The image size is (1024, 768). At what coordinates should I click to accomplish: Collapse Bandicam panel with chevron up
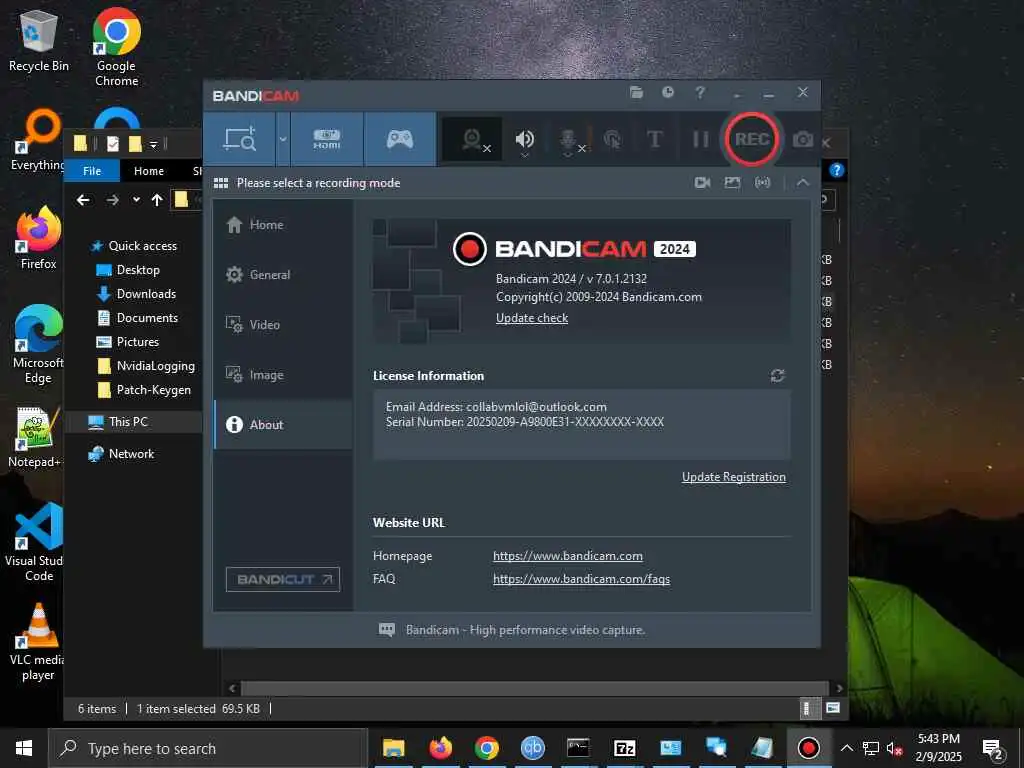tap(803, 182)
